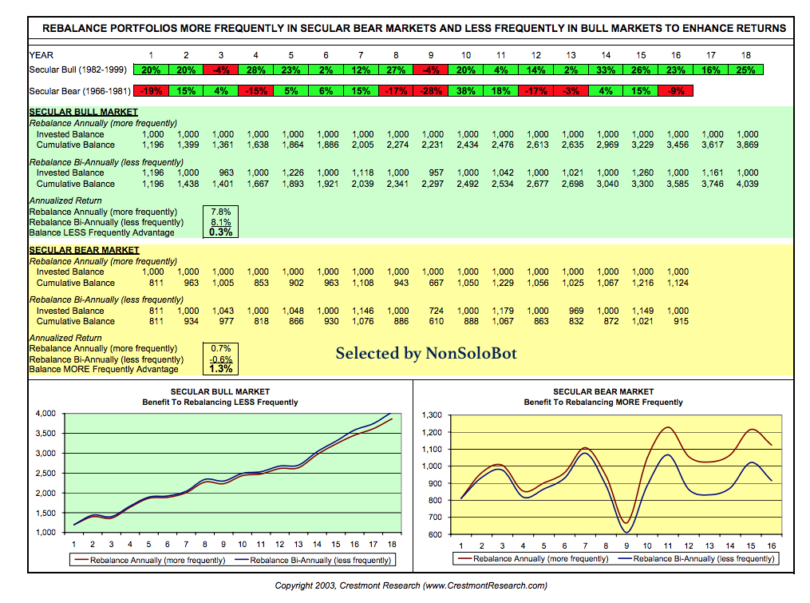810x603 pixels.
Task: Click the red -28% Secular Bear cell
Action: (x=431, y=93)
